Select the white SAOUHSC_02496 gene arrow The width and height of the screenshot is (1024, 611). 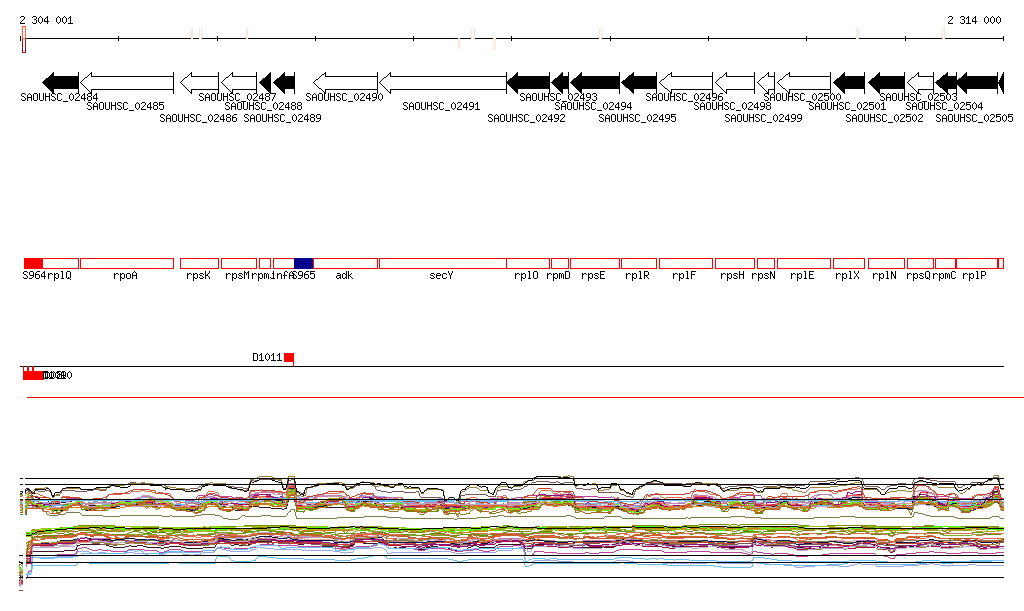(x=686, y=83)
